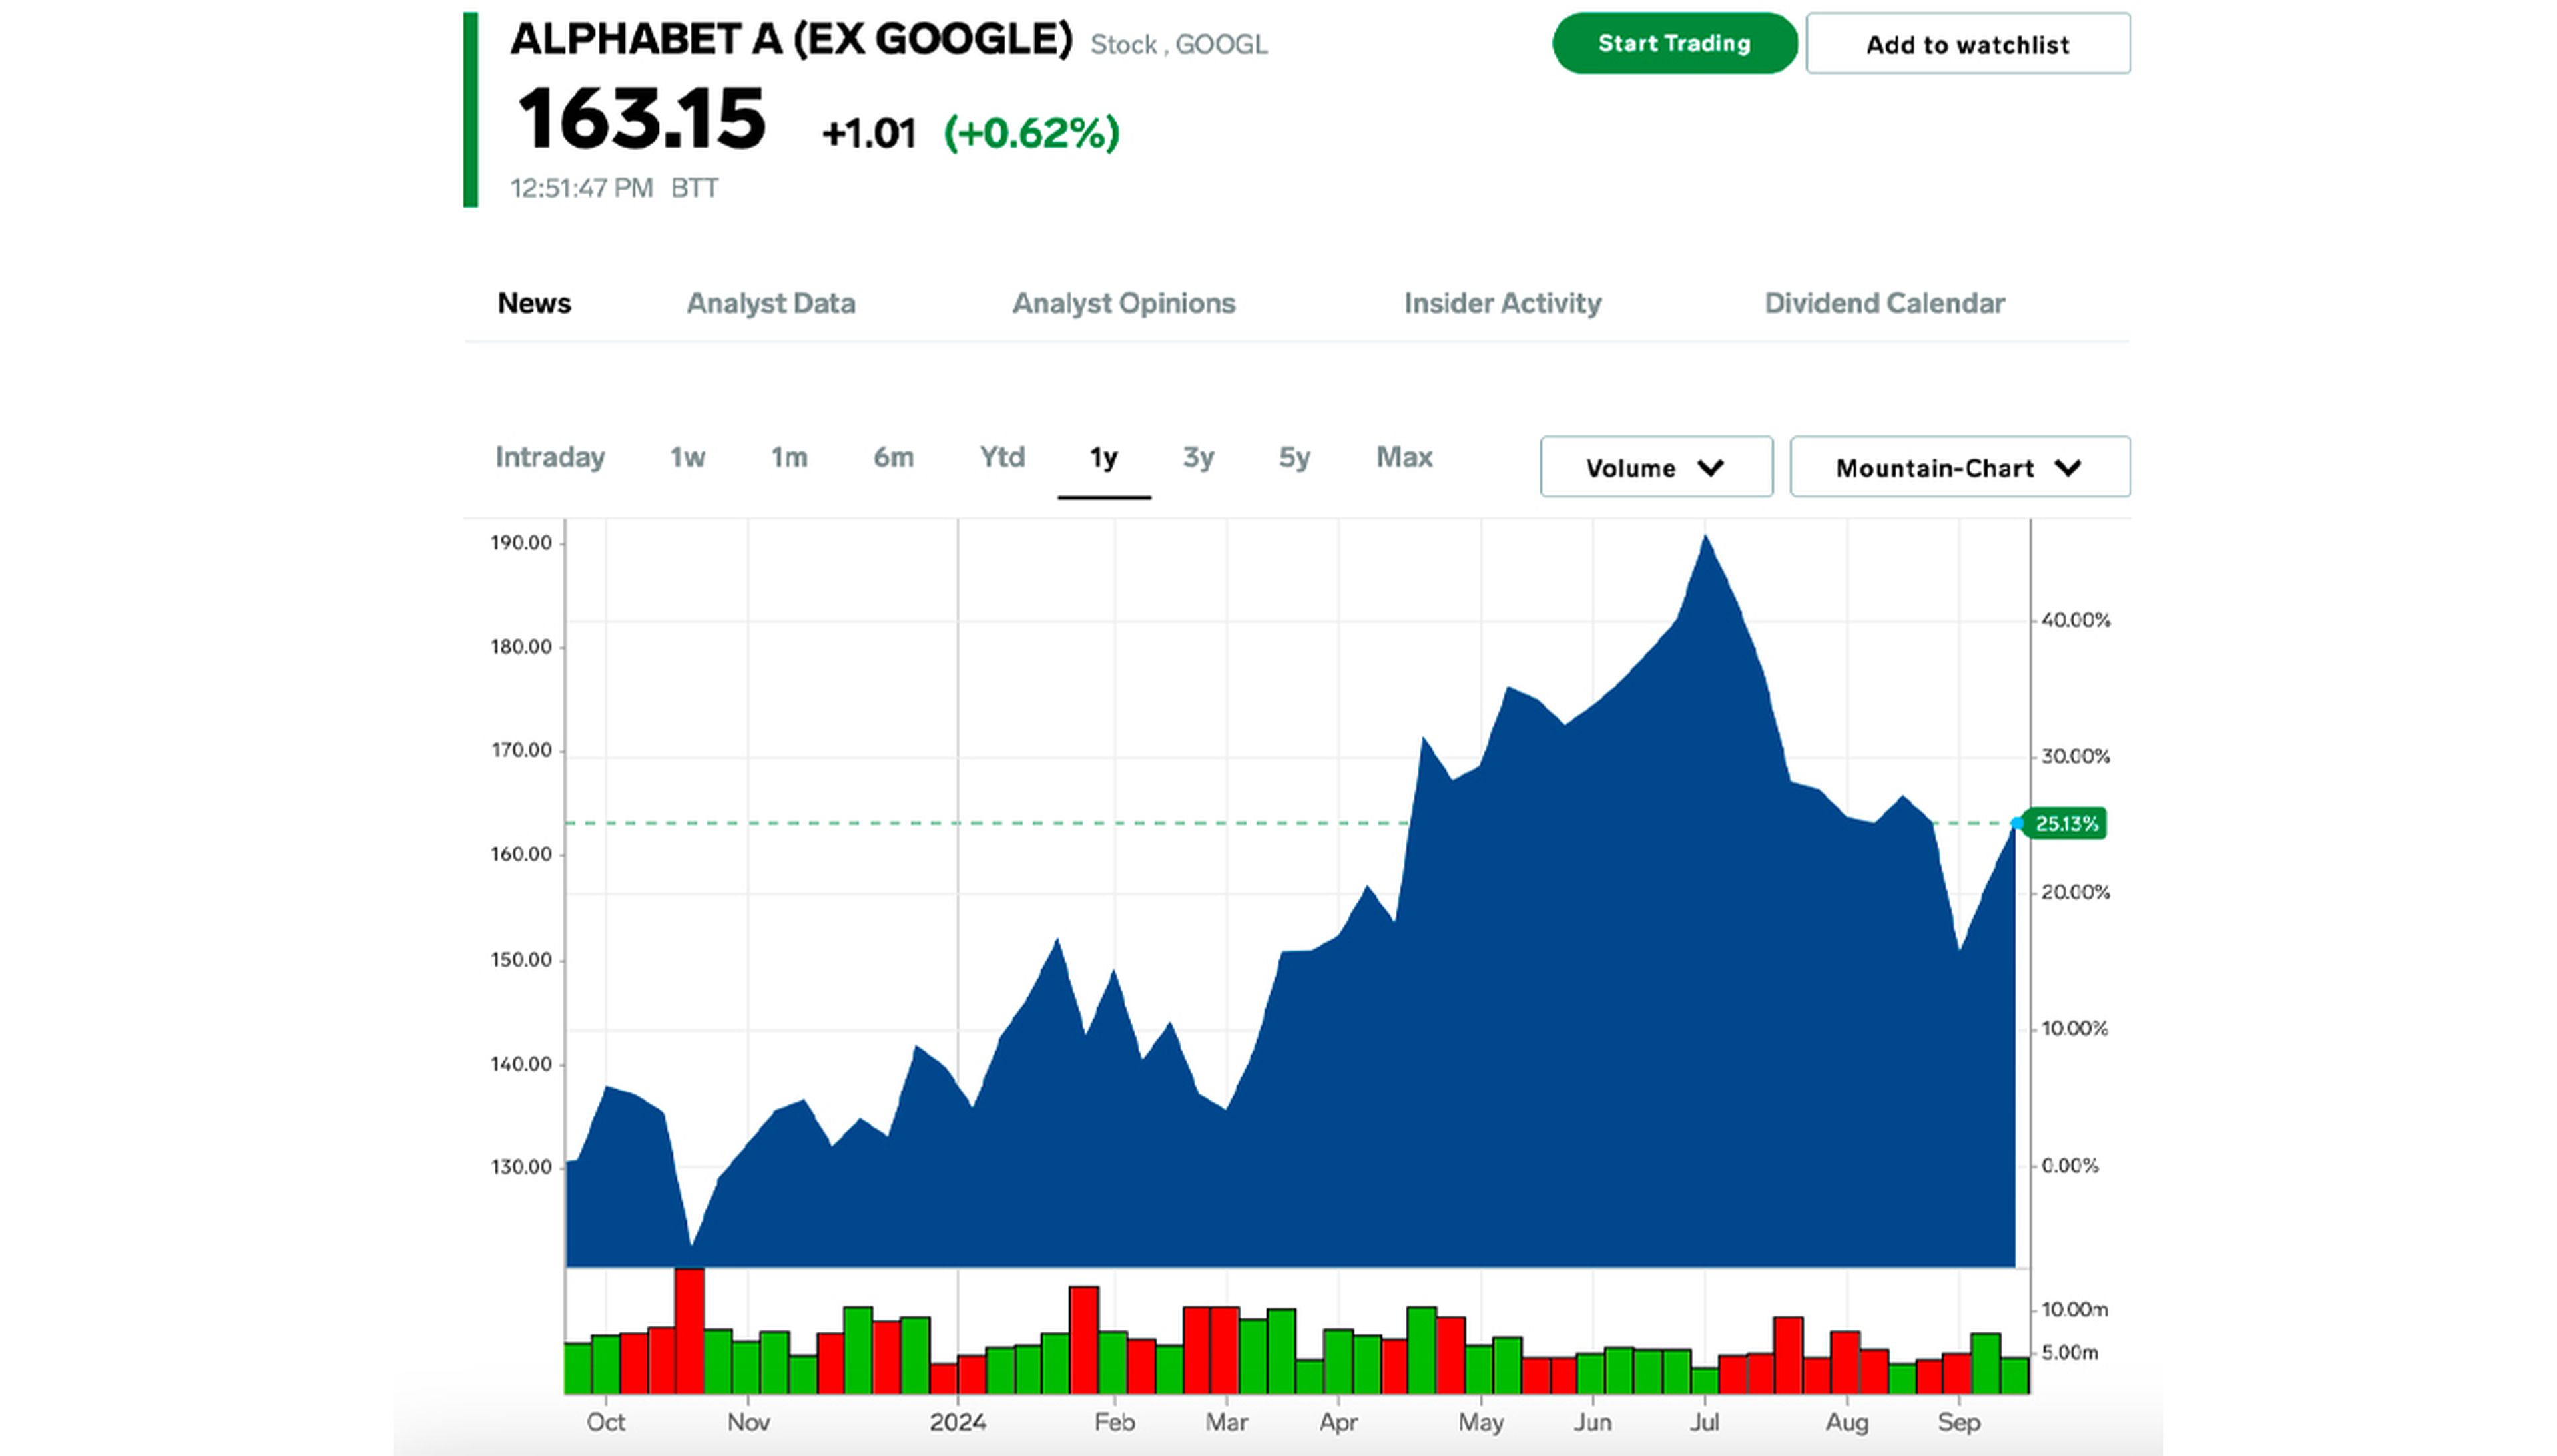Click the 10.00m volume axis label
2557x1456 pixels.
point(2074,1309)
